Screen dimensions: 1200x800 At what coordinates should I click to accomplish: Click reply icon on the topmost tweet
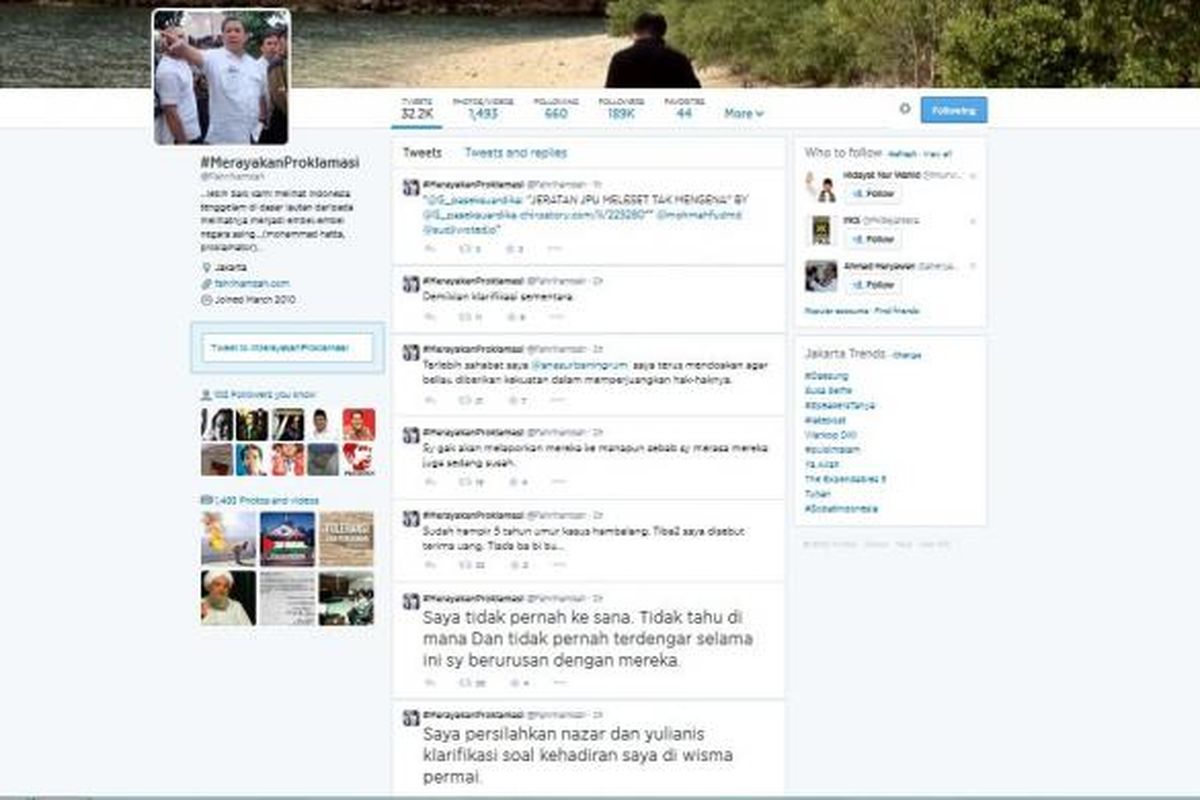coord(430,249)
